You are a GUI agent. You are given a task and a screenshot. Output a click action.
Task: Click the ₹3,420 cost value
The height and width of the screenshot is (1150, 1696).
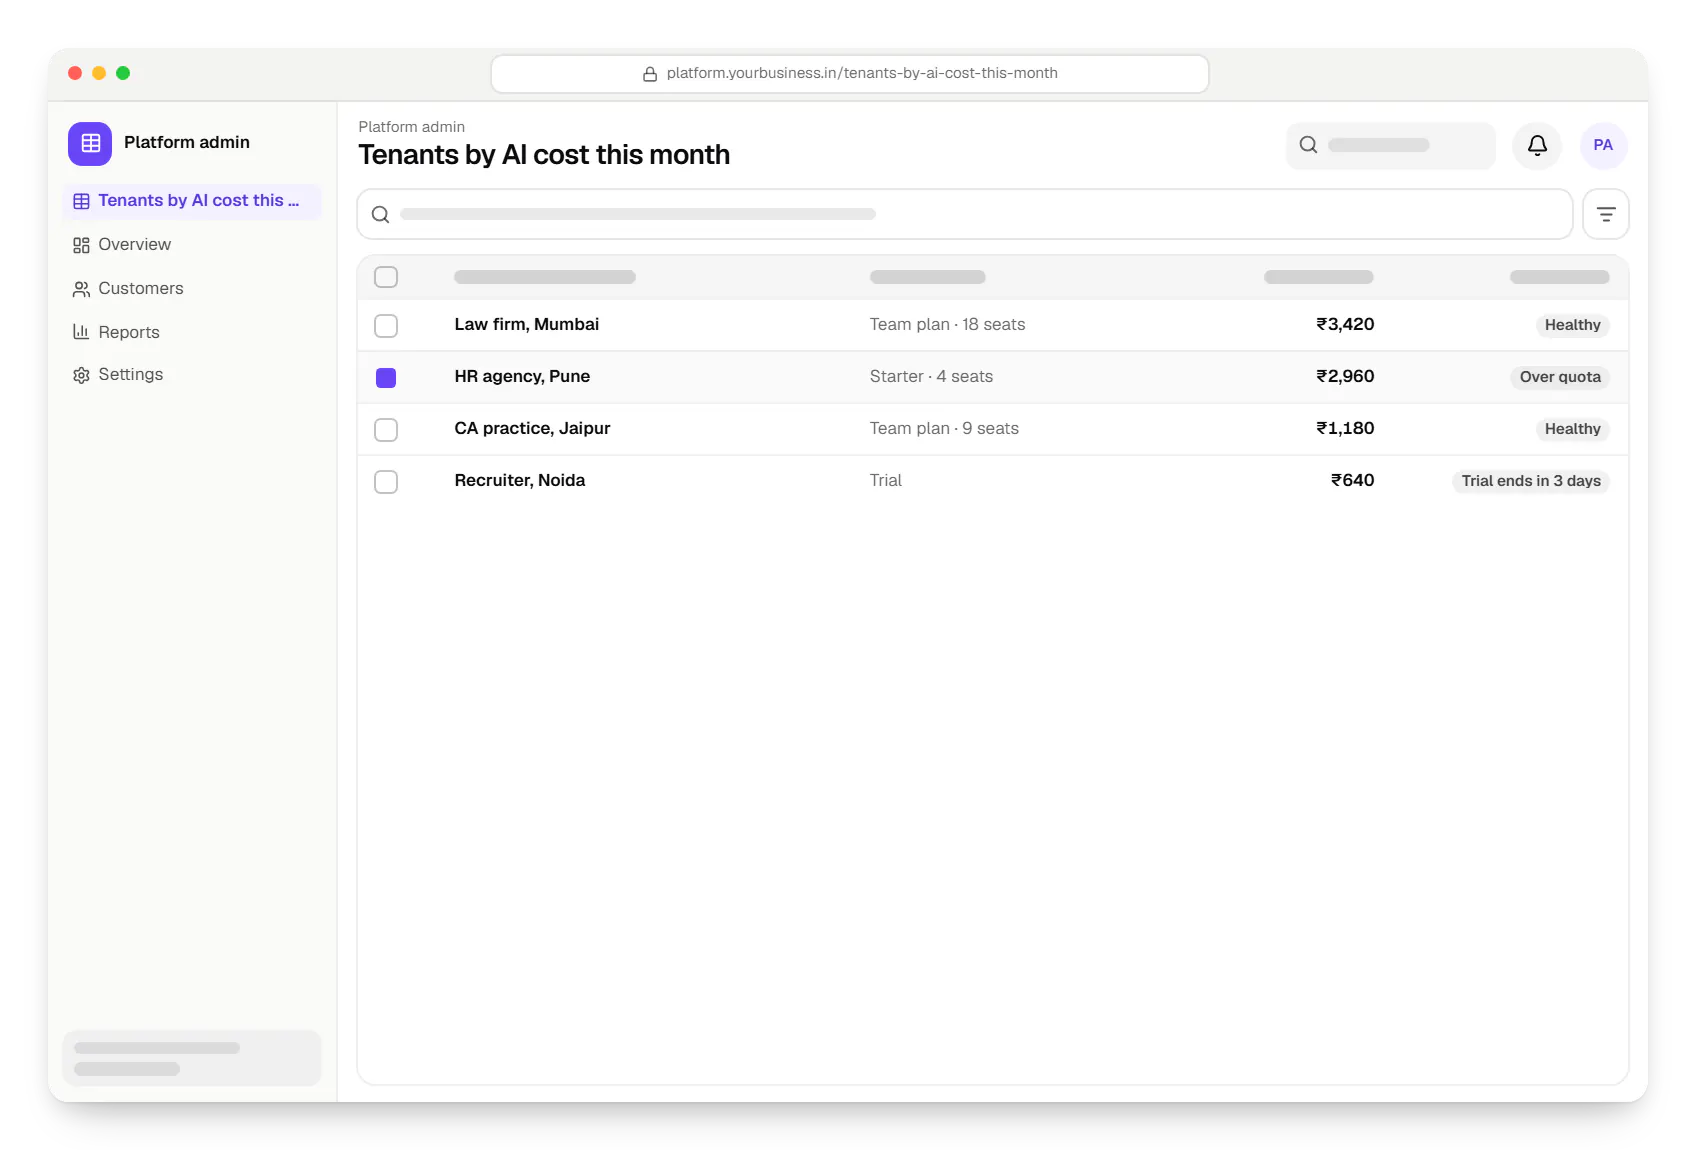pos(1345,324)
